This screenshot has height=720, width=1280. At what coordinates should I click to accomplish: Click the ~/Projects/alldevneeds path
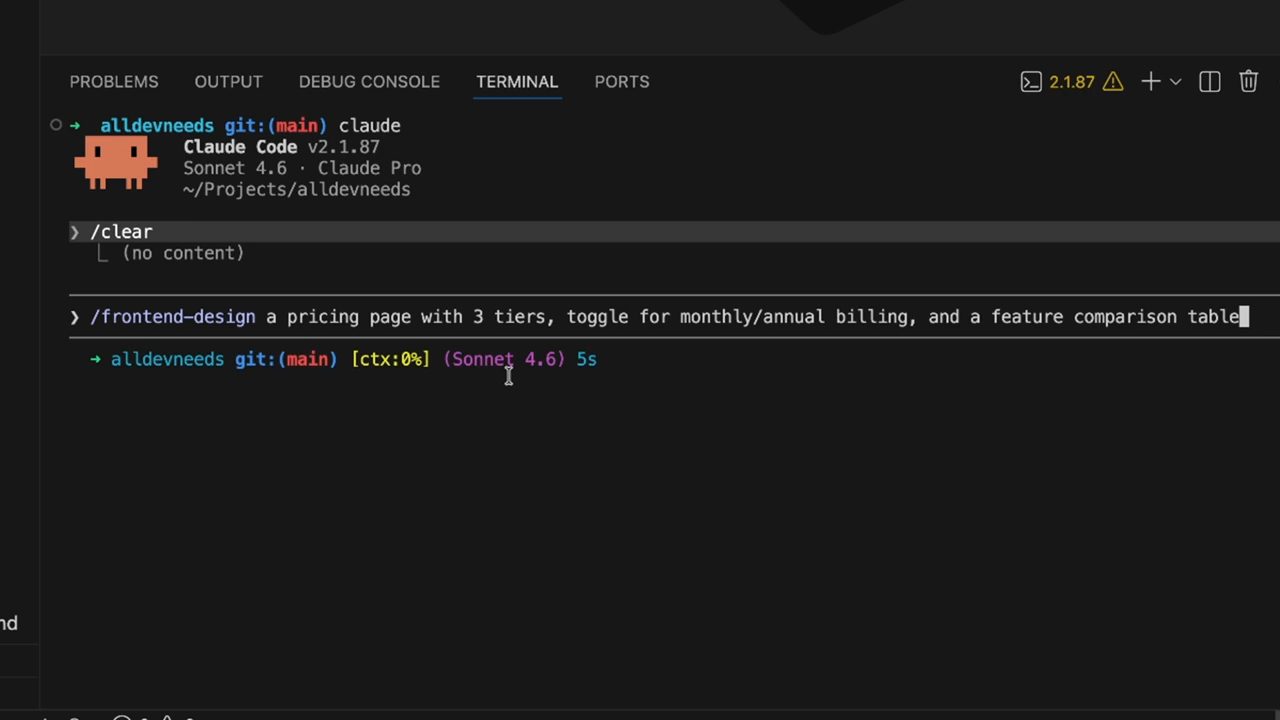(296, 189)
